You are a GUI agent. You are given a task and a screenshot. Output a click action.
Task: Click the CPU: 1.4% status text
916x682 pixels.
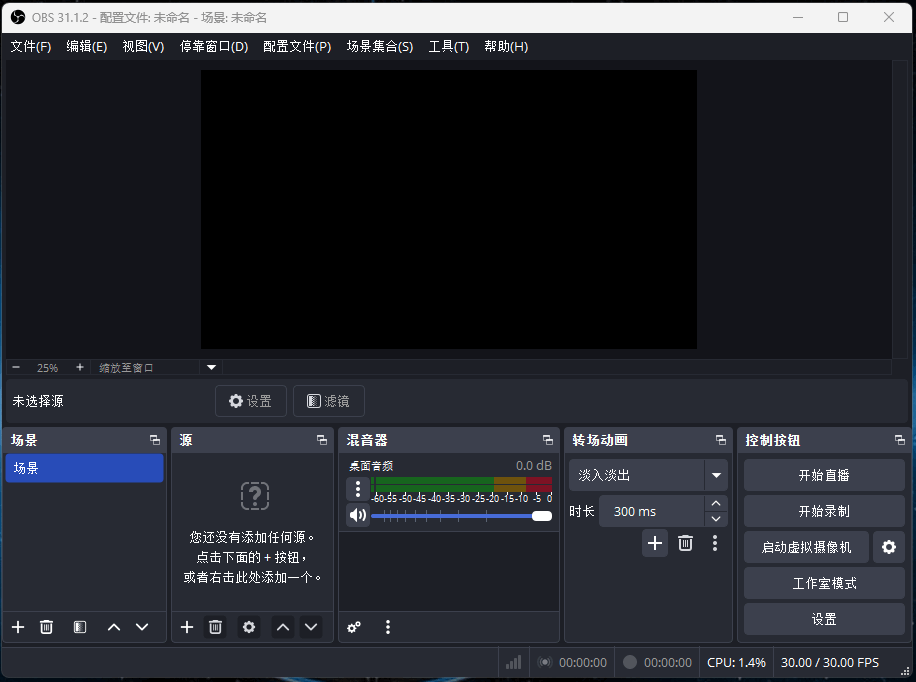coord(736,663)
